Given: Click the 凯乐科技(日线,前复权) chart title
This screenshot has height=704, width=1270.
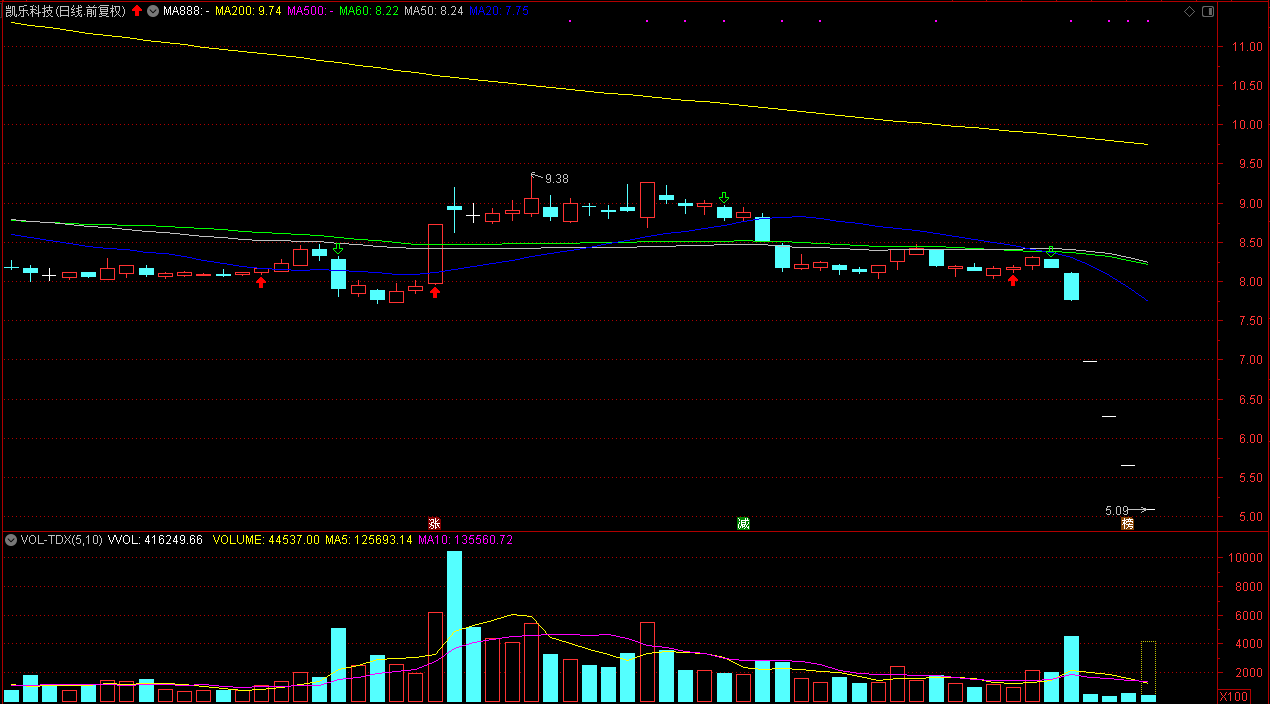Looking at the screenshot, I should coord(65,11).
